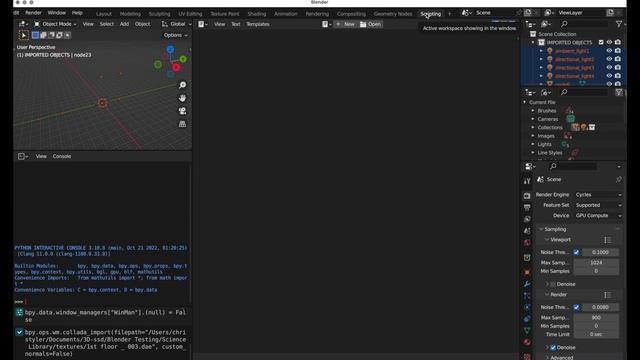Open the Python console editor type menu

click(x=22, y=156)
